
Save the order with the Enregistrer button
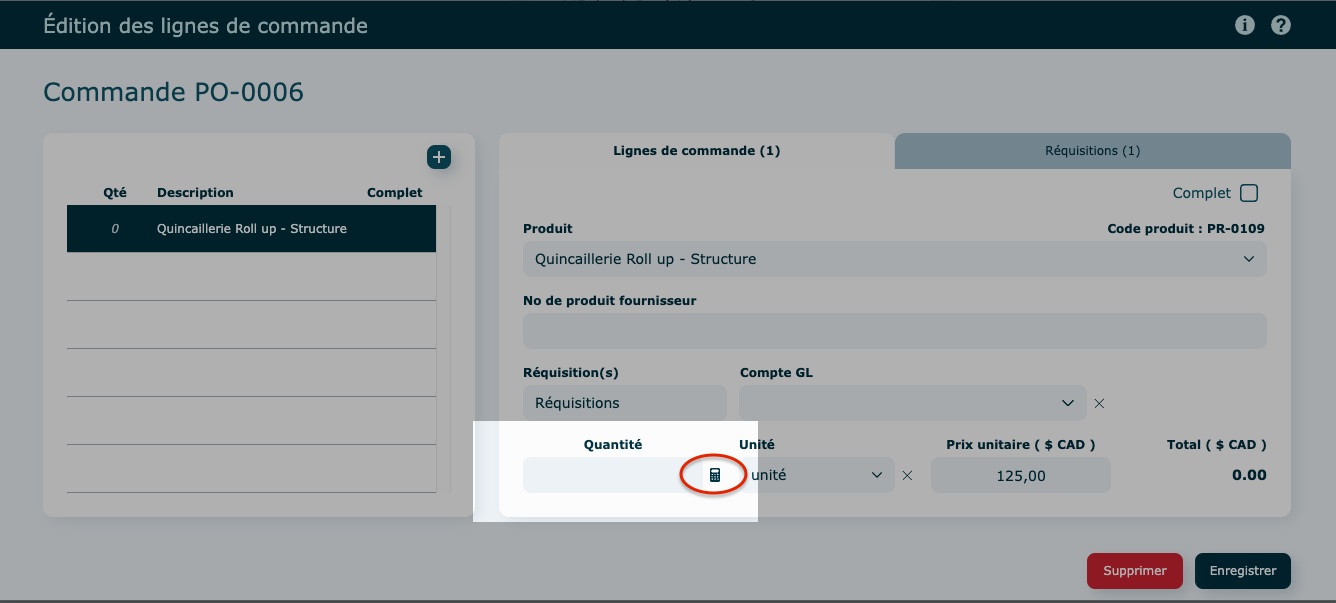pos(1242,571)
